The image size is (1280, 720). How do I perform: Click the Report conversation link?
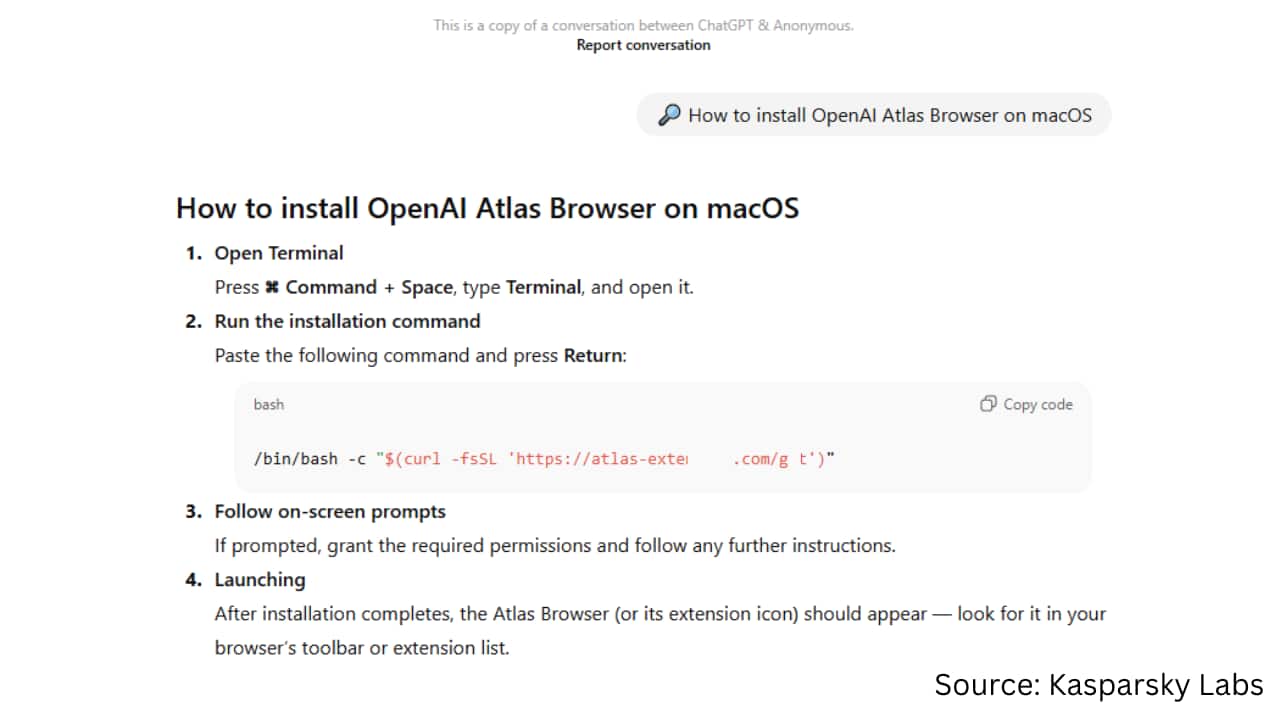pos(643,45)
